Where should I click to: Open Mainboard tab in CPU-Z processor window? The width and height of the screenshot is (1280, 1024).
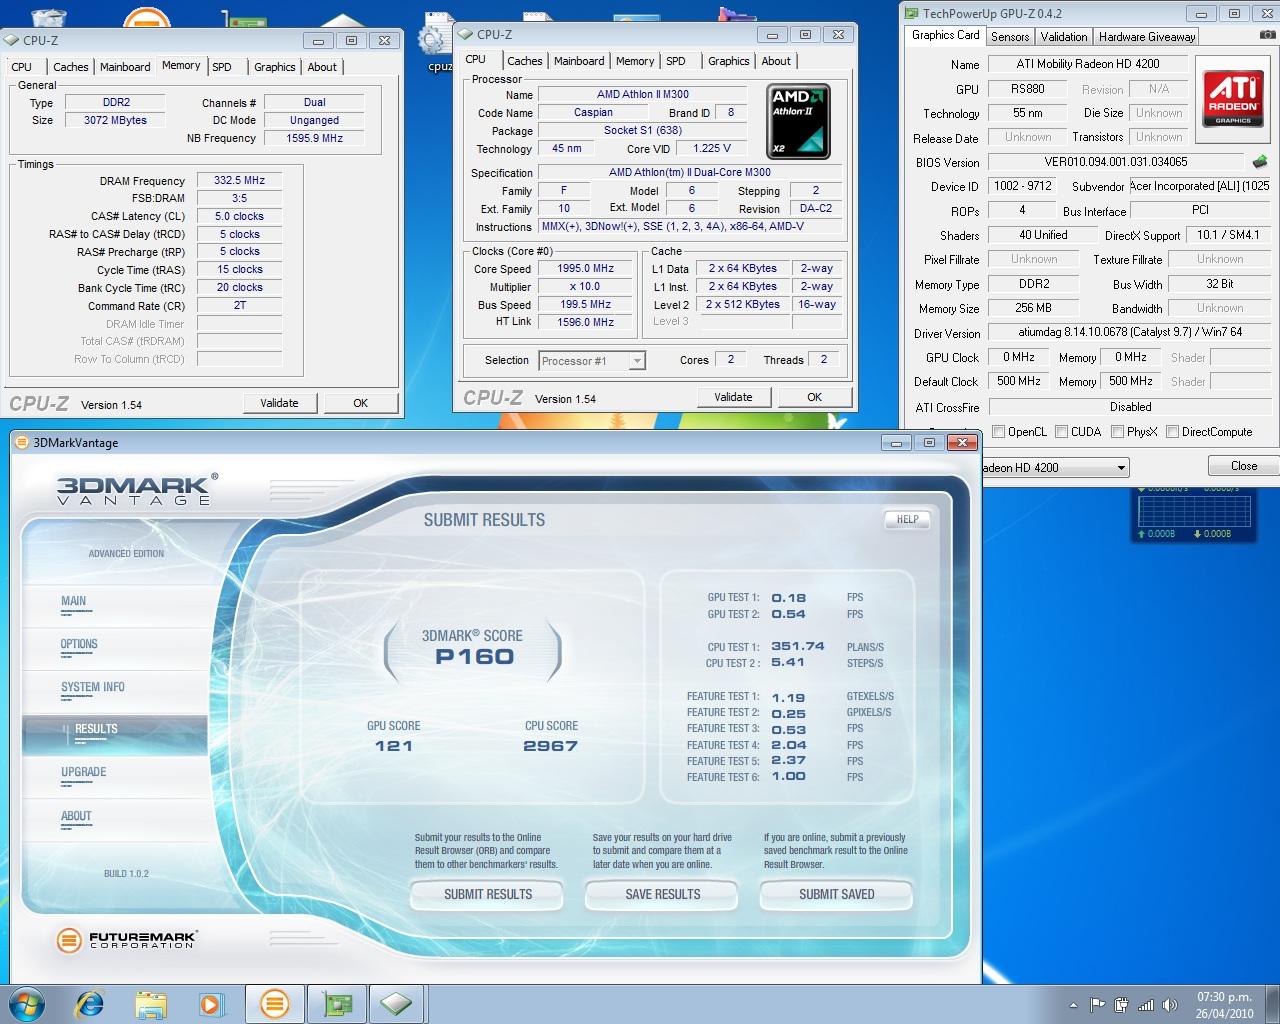[579, 61]
